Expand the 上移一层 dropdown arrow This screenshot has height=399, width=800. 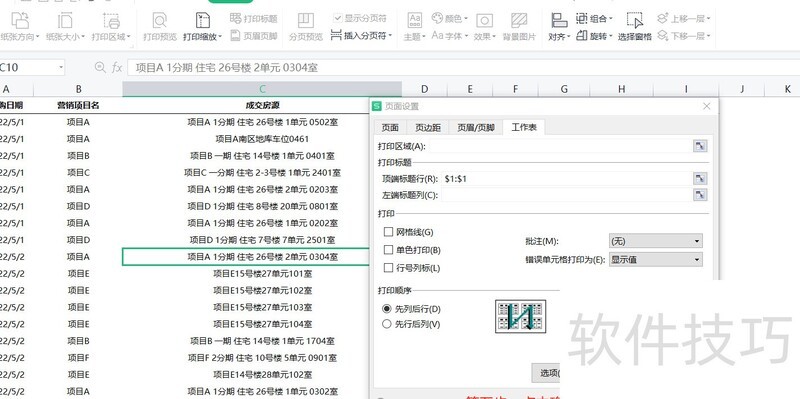[x=708, y=19]
